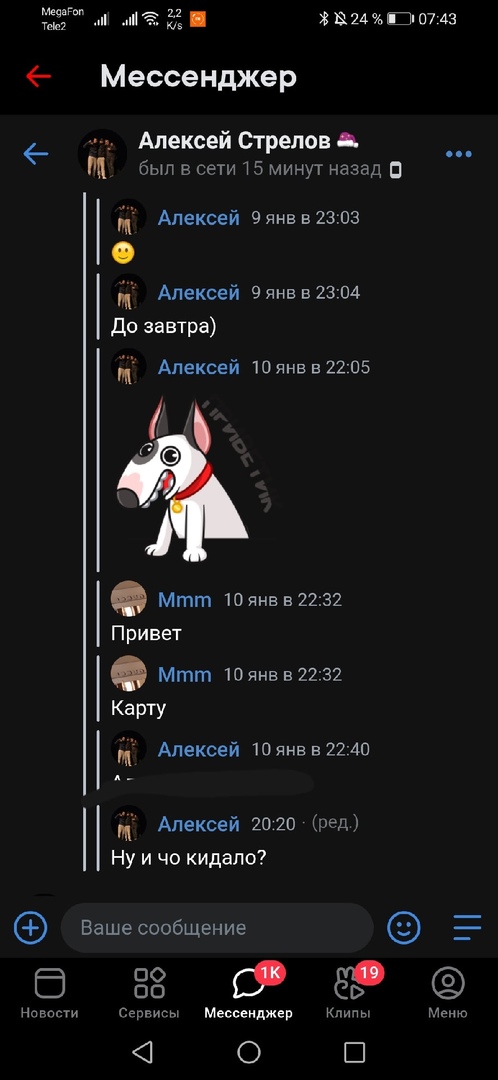
Task: Open the Меню profile tab
Action: tap(448, 993)
